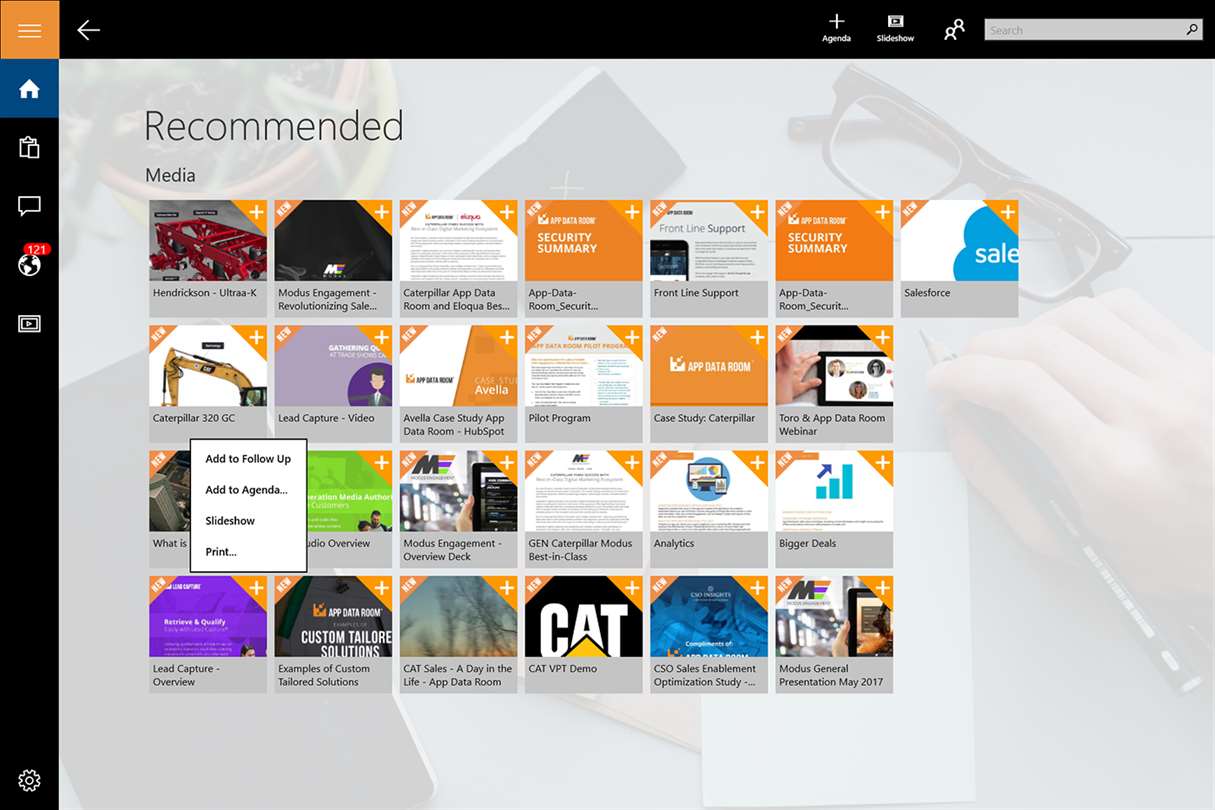Screen dimensions: 1215x810
Task: Choose Add to Follow Up
Action: tap(248, 459)
